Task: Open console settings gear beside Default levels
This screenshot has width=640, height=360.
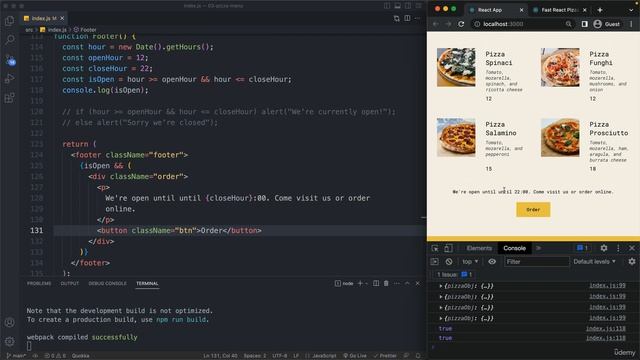Action: pyautogui.click(x=632, y=262)
